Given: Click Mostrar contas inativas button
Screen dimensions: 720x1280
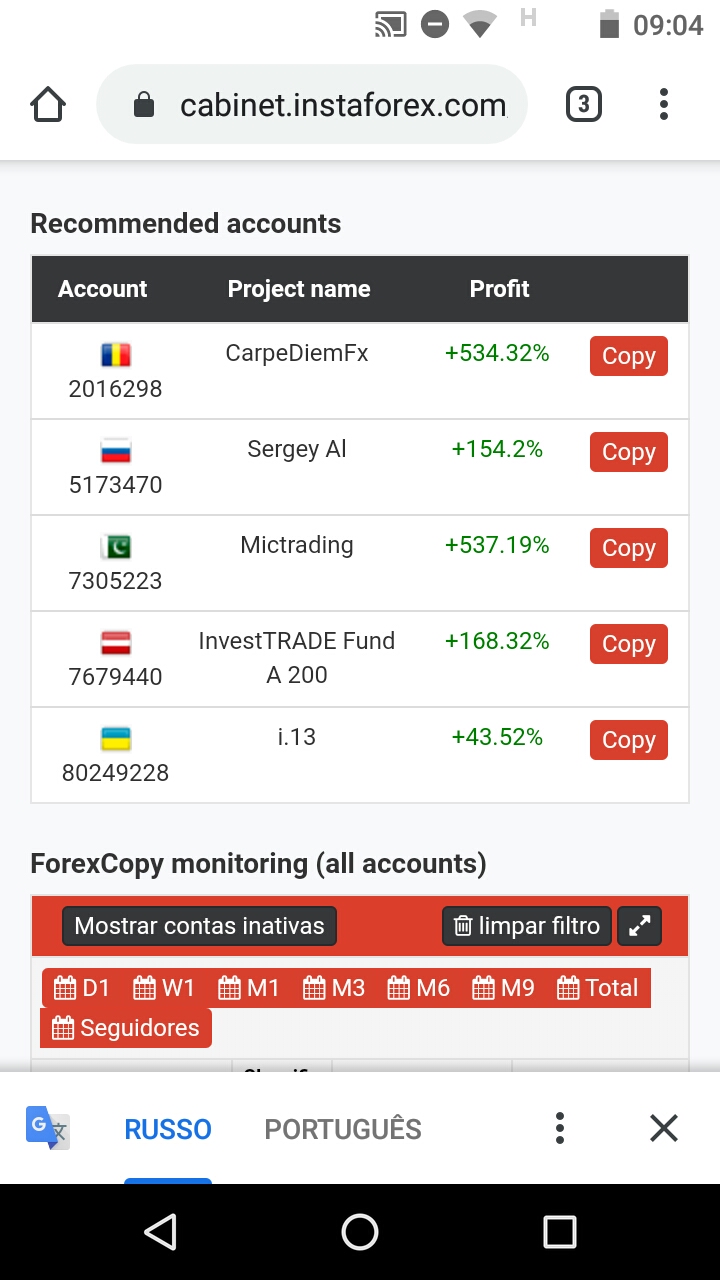Looking at the screenshot, I should click(x=200, y=926).
